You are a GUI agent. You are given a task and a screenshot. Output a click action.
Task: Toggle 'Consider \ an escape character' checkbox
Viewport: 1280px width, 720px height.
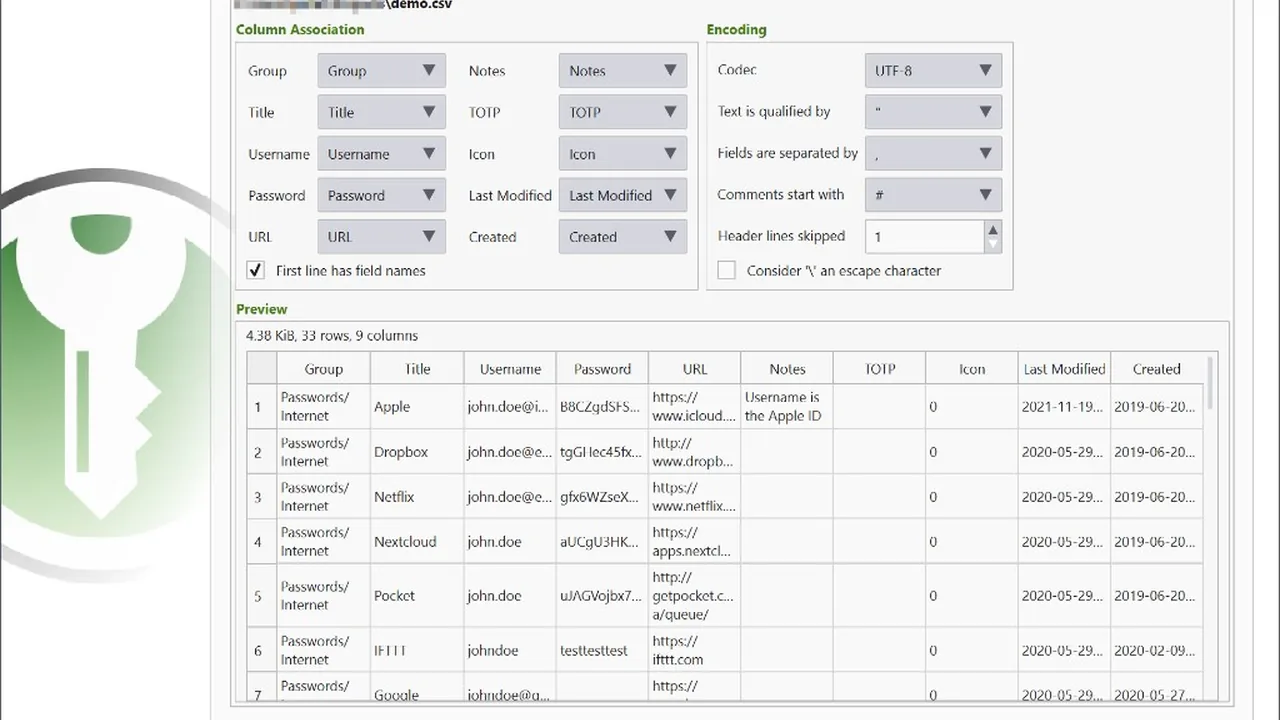click(727, 270)
